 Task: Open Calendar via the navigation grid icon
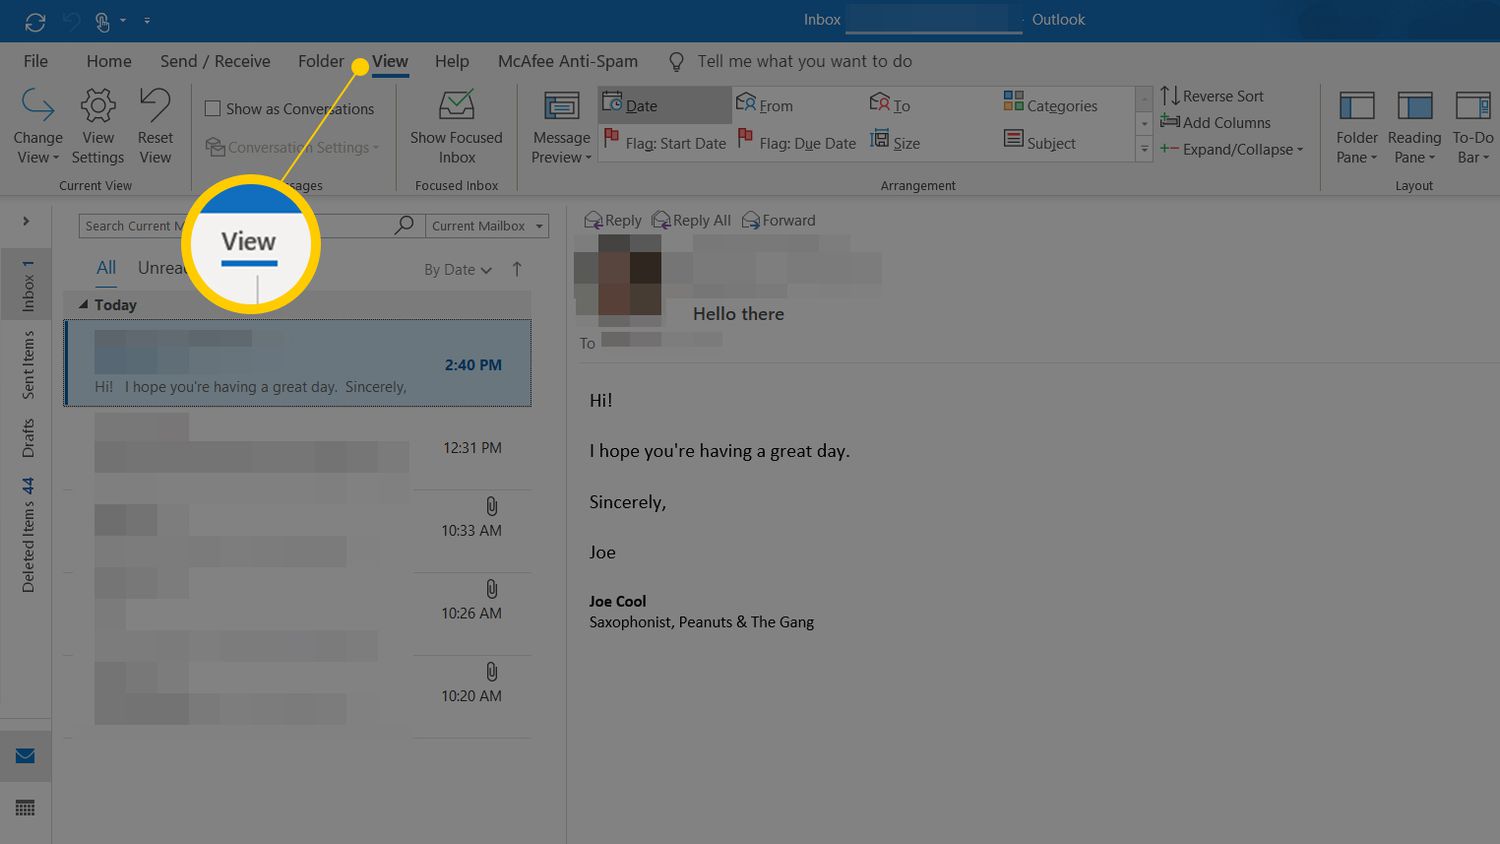[25, 807]
